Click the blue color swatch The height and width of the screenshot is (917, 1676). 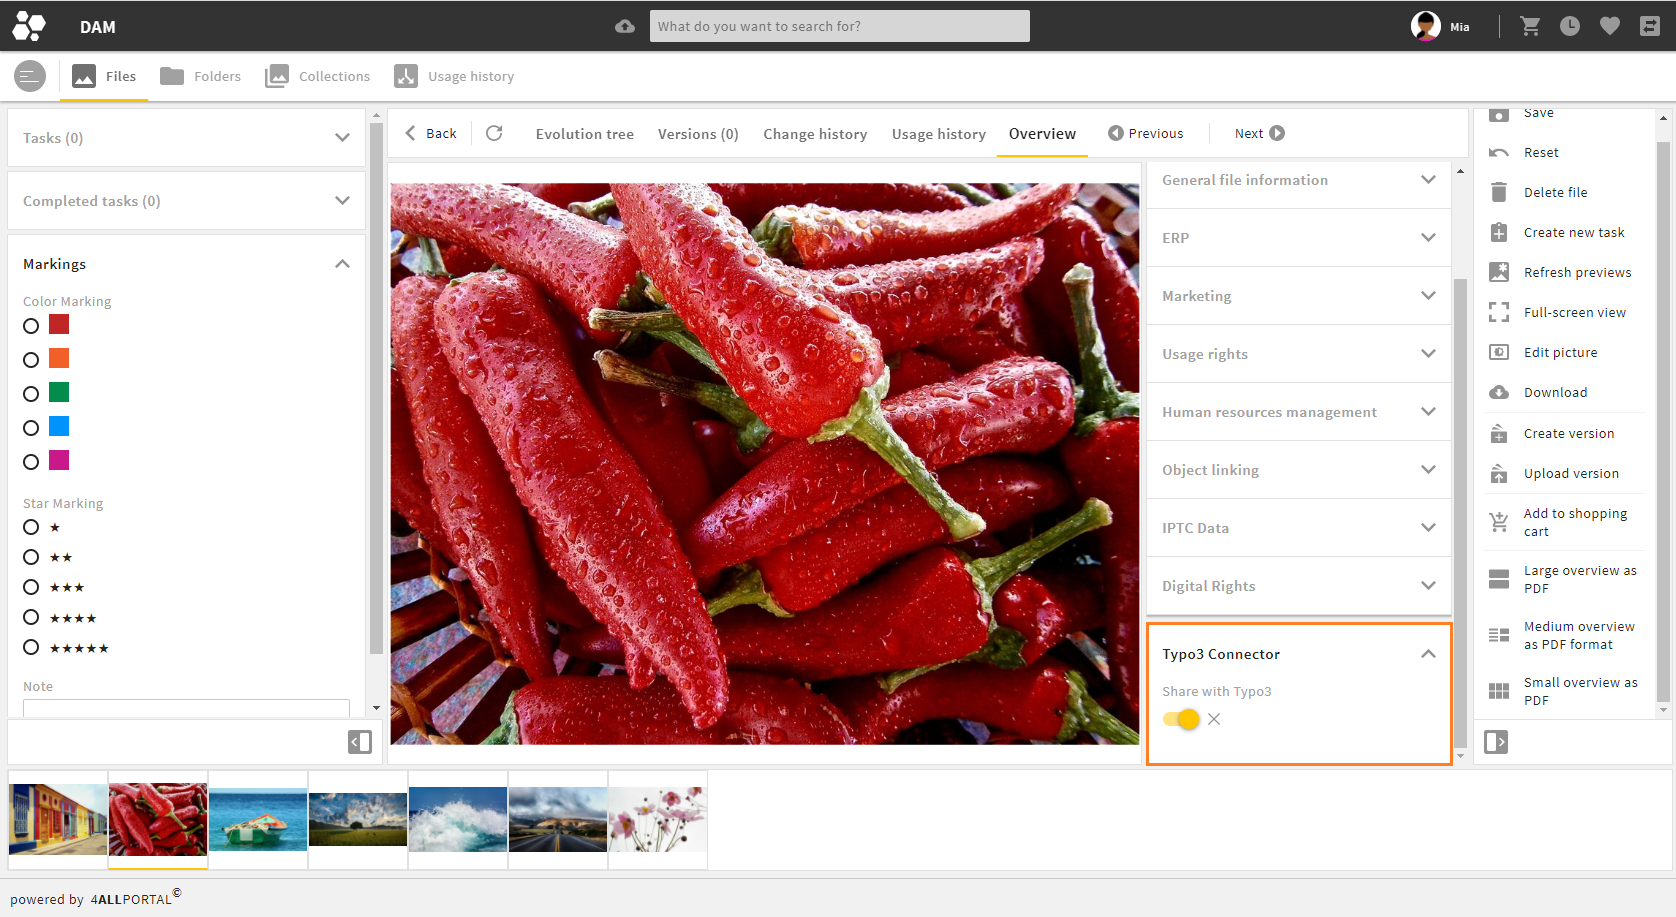tap(59, 426)
